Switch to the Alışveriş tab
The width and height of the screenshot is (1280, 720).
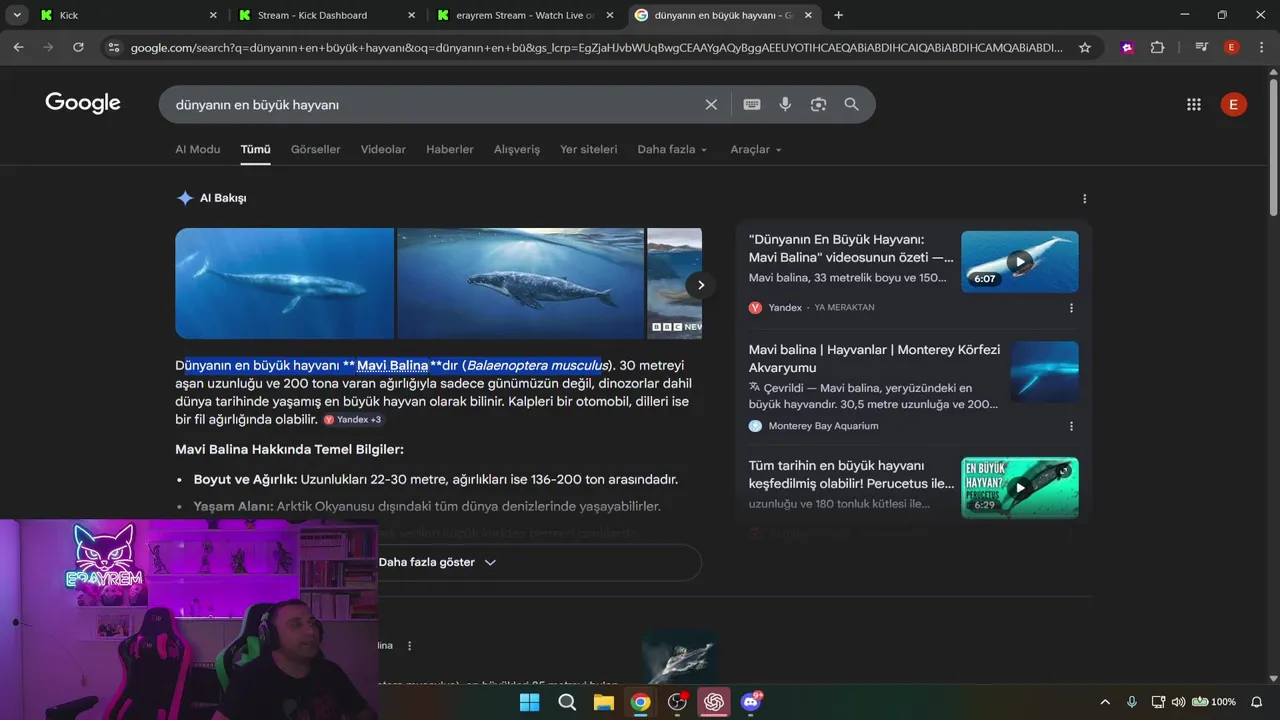click(517, 149)
